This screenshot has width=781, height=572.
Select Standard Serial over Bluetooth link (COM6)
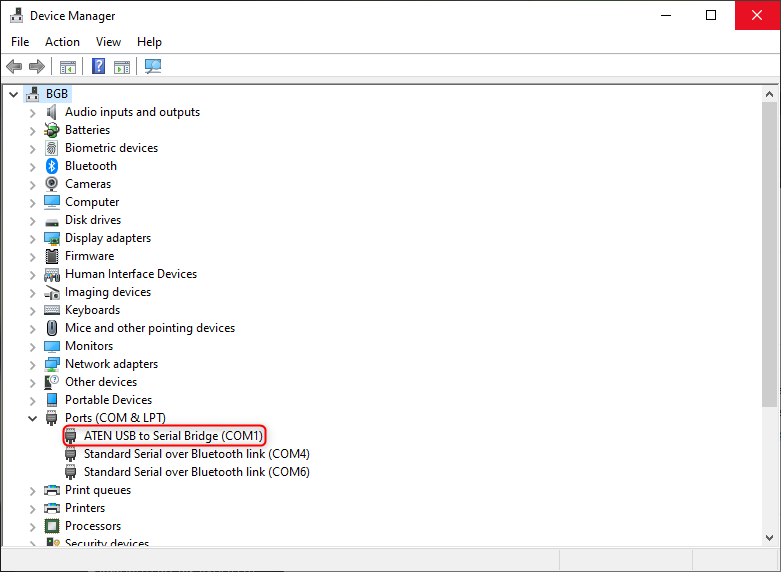pyautogui.click(x=197, y=472)
